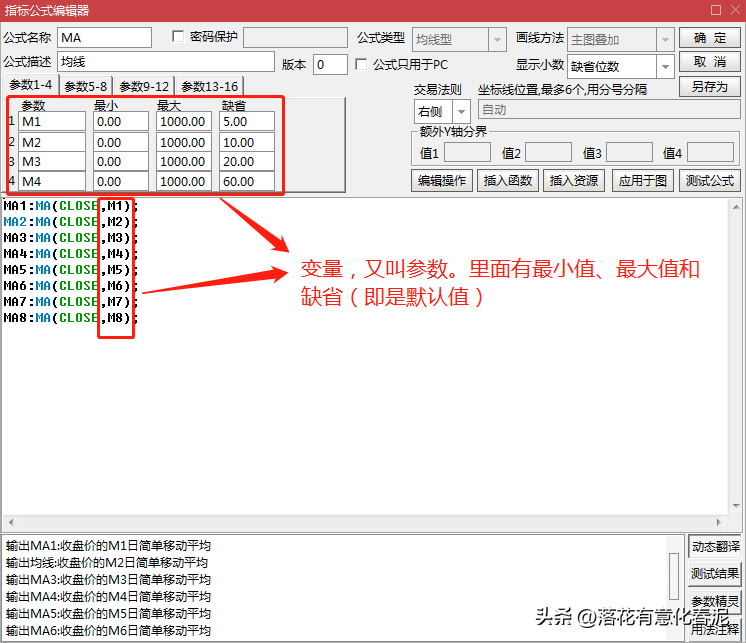Maximize the 指标公式编辑器 window
The width and height of the screenshot is (746, 643).
[x=716, y=10]
